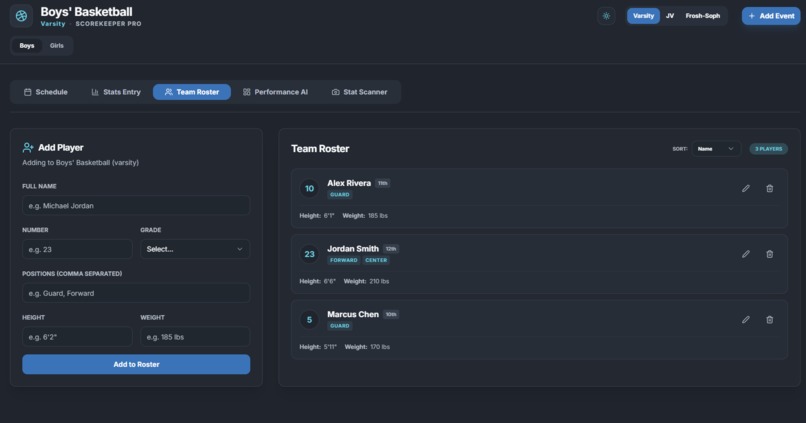Image resolution: width=806 pixels, height=423 pixels.
Task: Click the Team Roster panel heading
Action: pos(320,149)
